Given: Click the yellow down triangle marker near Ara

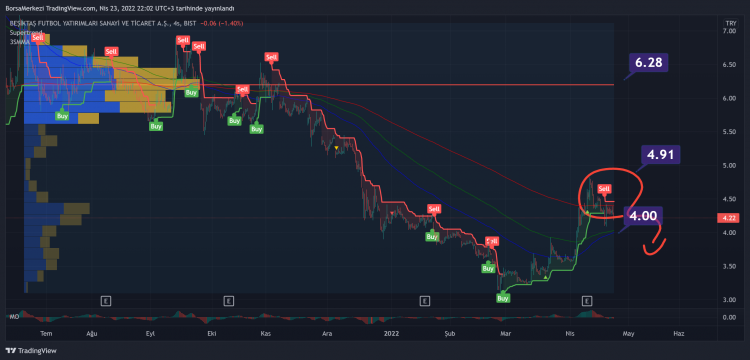Looking at the screenshot, I should pos(336,148).
